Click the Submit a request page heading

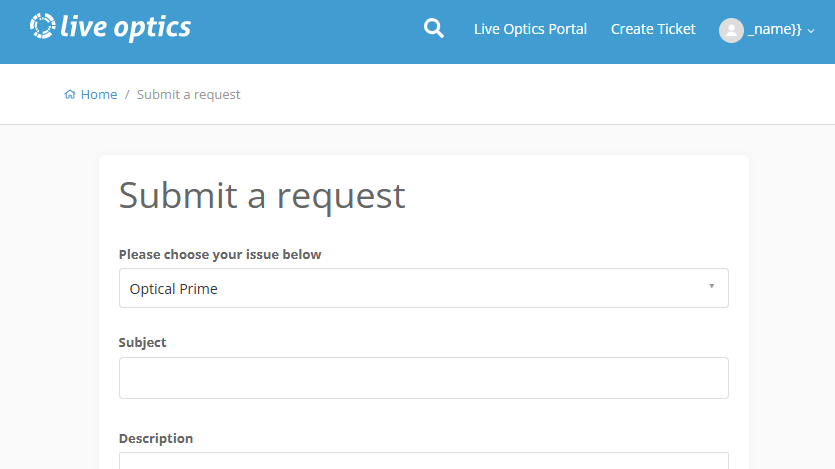262,195
